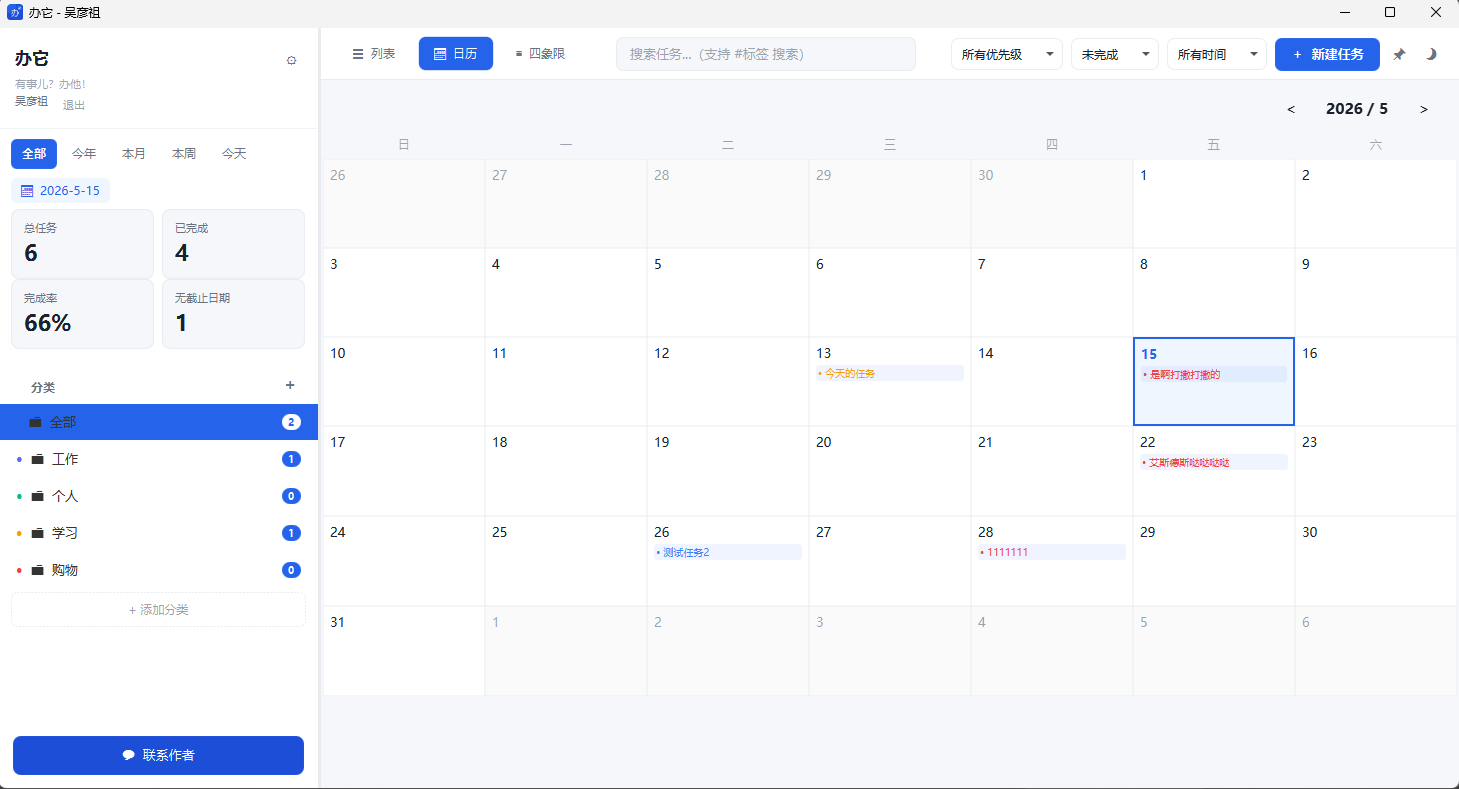The height and width of the screenshot is (789, 1459).
Task: Open the 所有时间 time dropdown
Action: pyautogui.click(x=1217, y=54)
